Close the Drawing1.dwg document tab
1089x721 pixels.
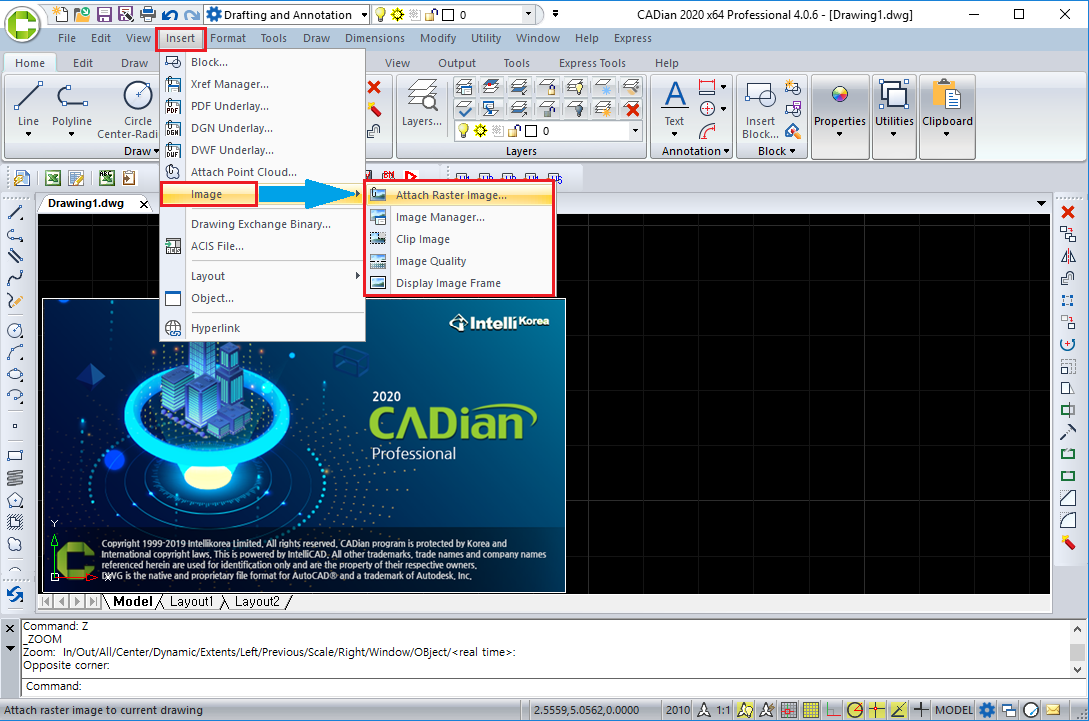[x=144, y=204]
